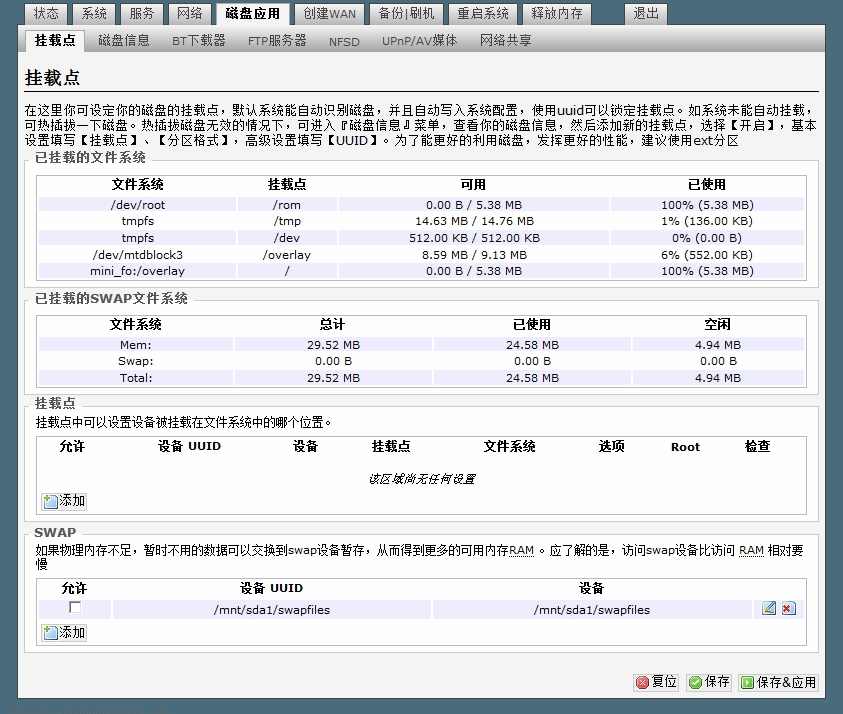843x714 pixels.
Task: Click the 复位 reset button
Action: [656, 682]
